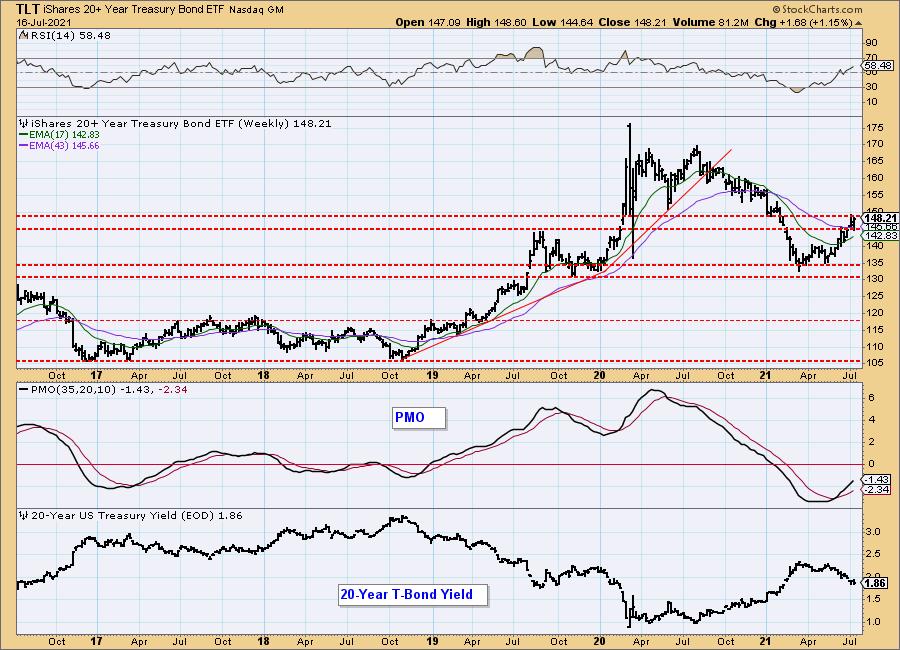
Task: Click the 20-Year US Treasury Yield (EOD) legend text
Action: tap(137, 516)
